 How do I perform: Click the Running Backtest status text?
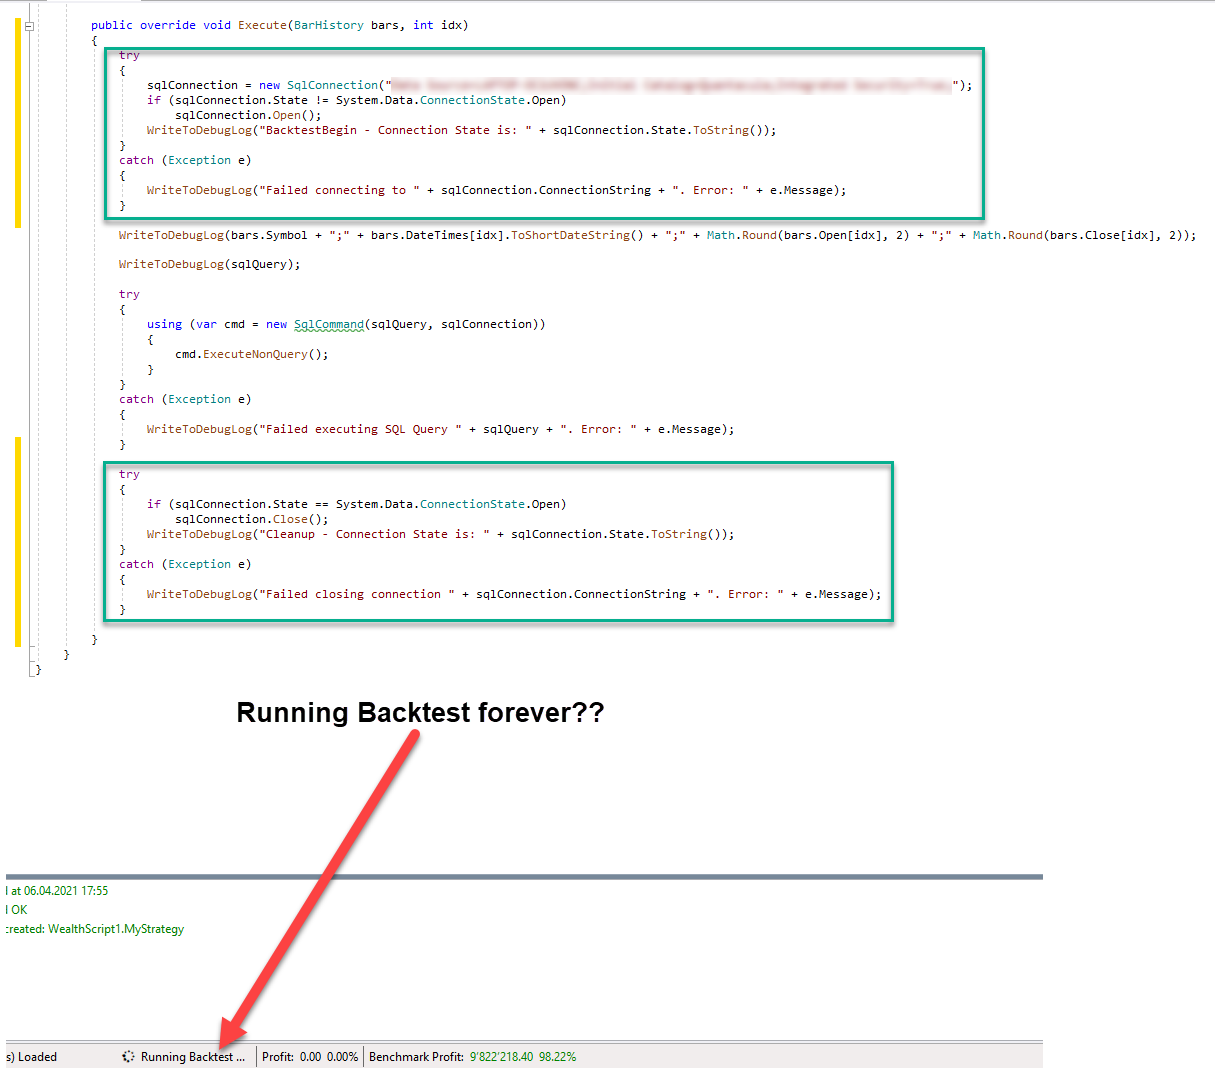192,1056
